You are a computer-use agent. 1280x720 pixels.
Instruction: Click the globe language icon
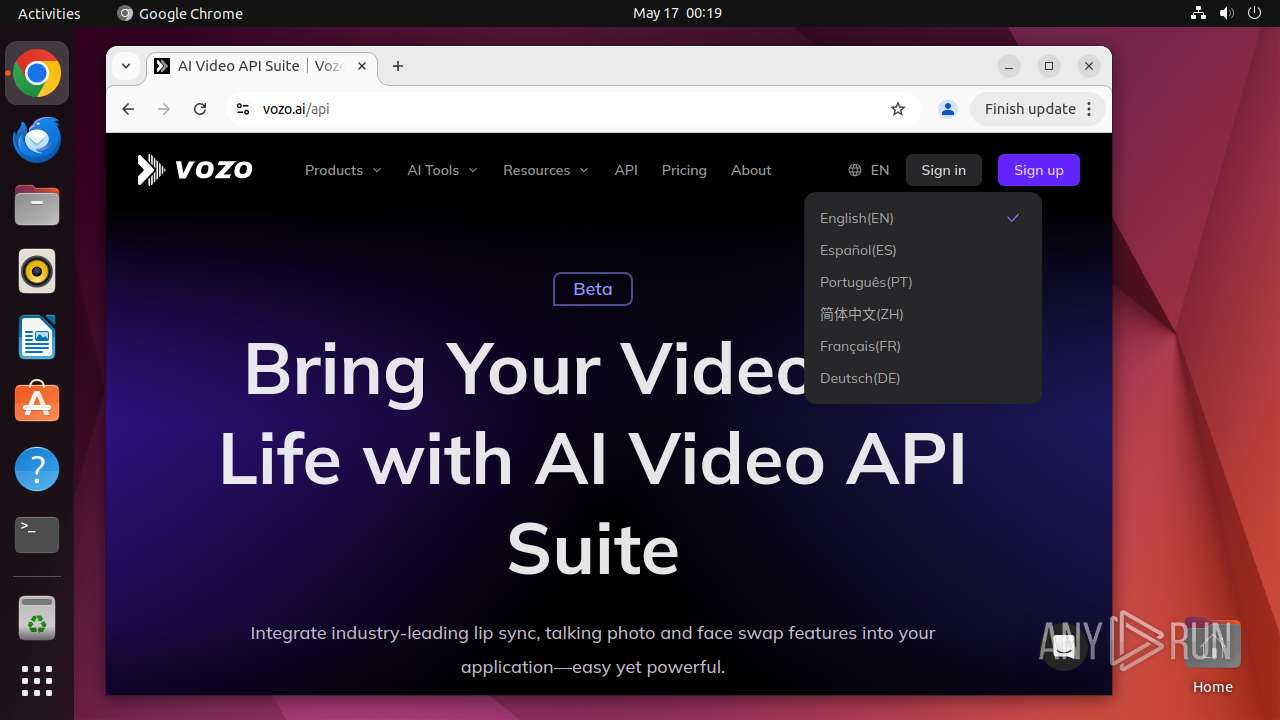(x=855, y=170)
